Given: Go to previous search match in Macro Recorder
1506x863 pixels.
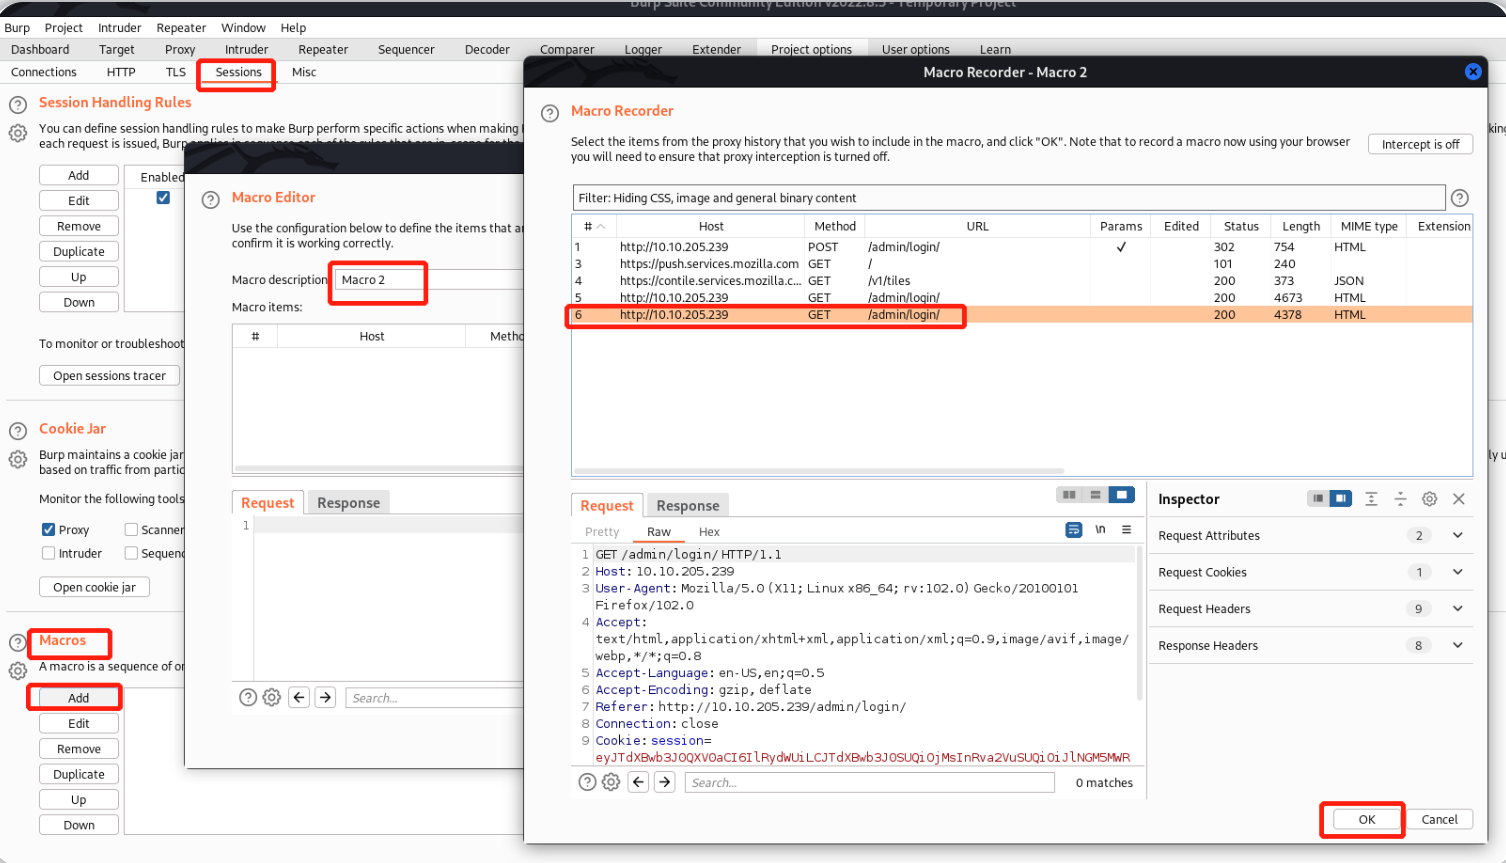Looking at the screenshot, I should tap(638, 782).
